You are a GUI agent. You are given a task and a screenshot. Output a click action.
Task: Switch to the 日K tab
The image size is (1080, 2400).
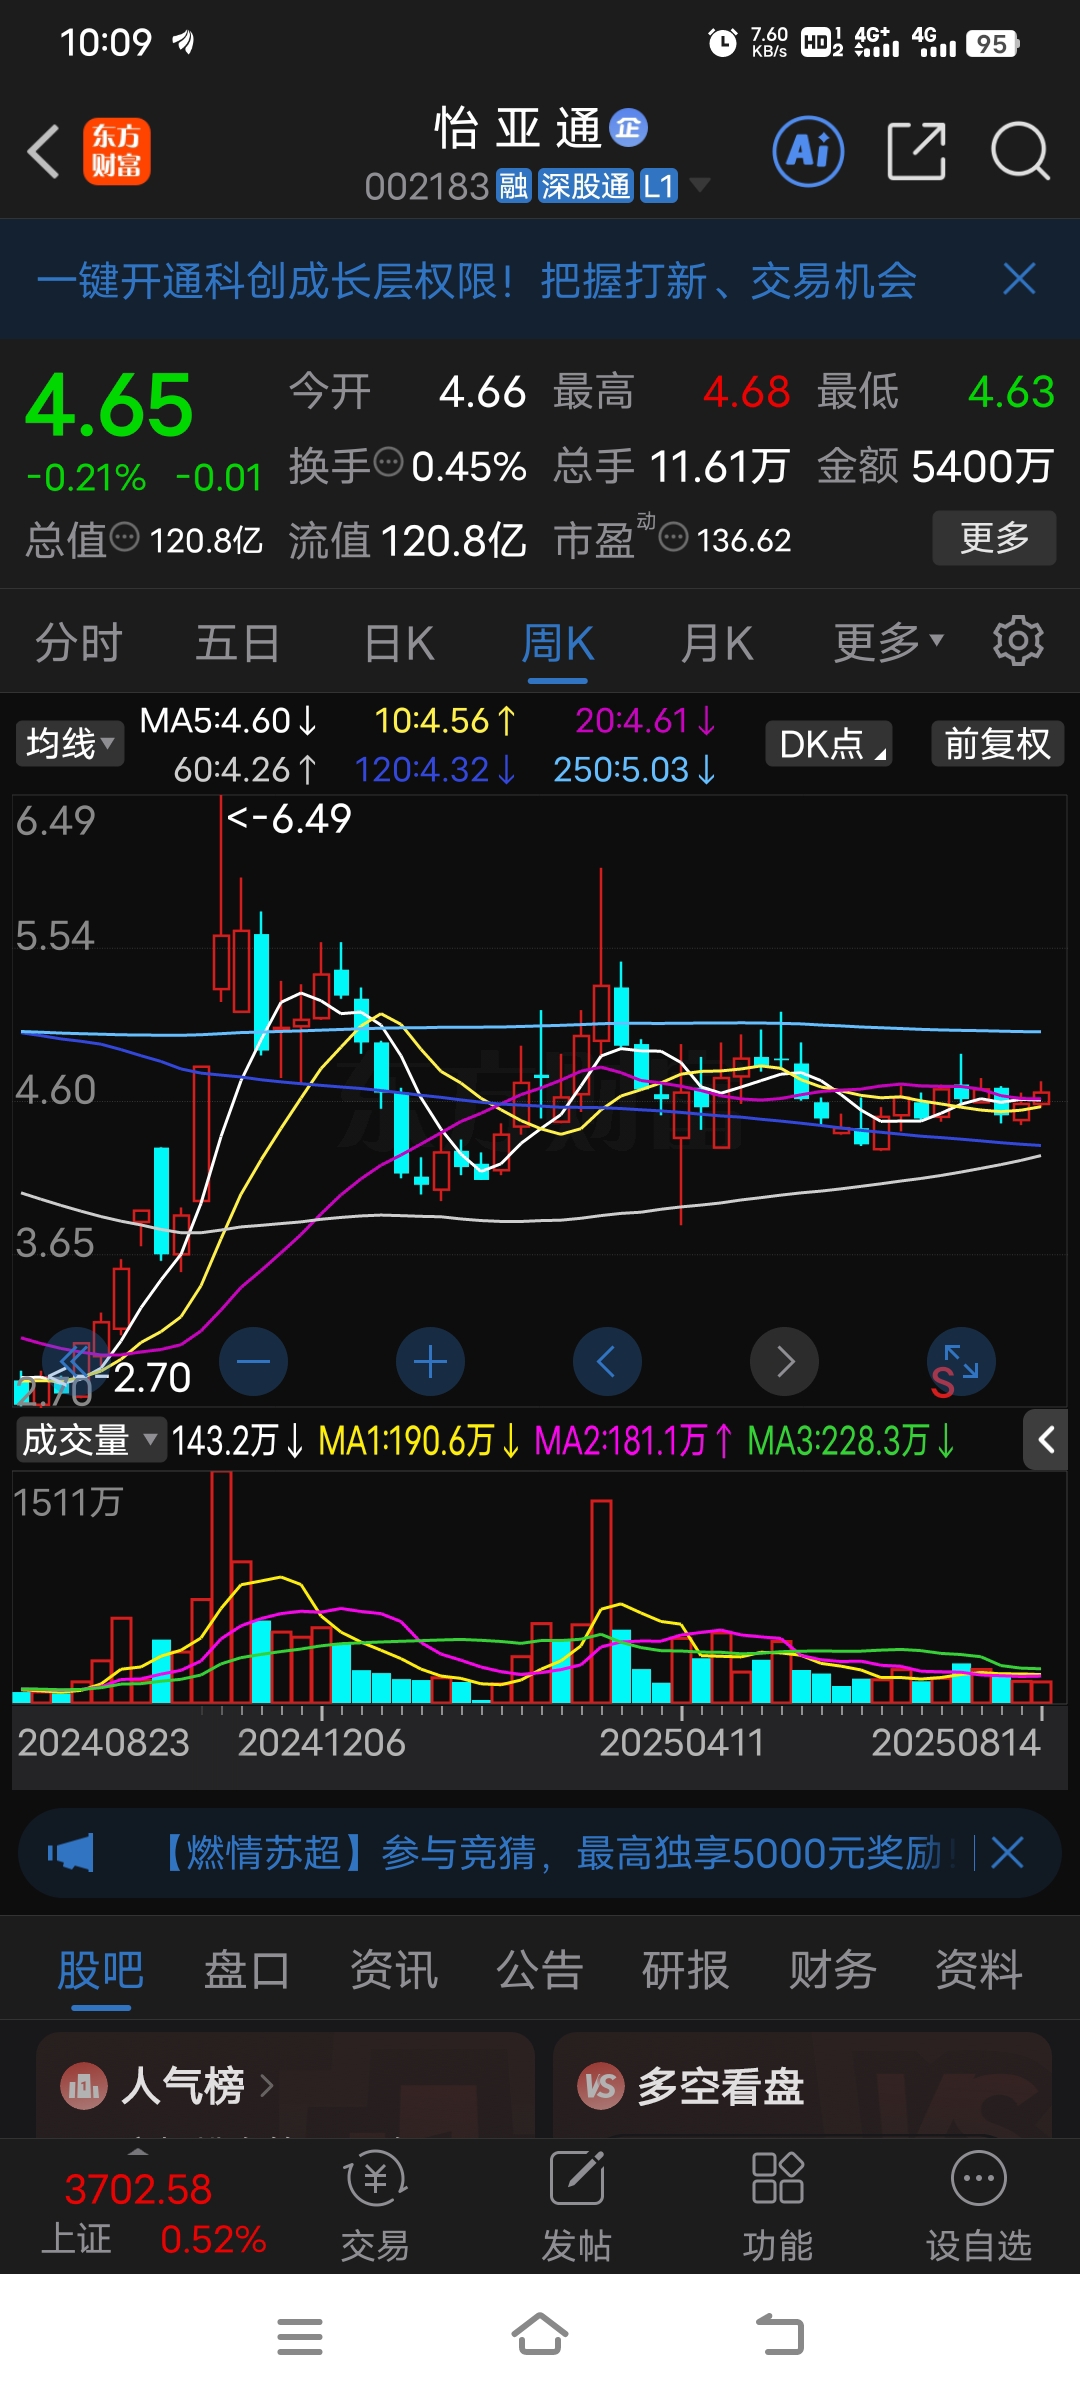[x=398, y=641]
